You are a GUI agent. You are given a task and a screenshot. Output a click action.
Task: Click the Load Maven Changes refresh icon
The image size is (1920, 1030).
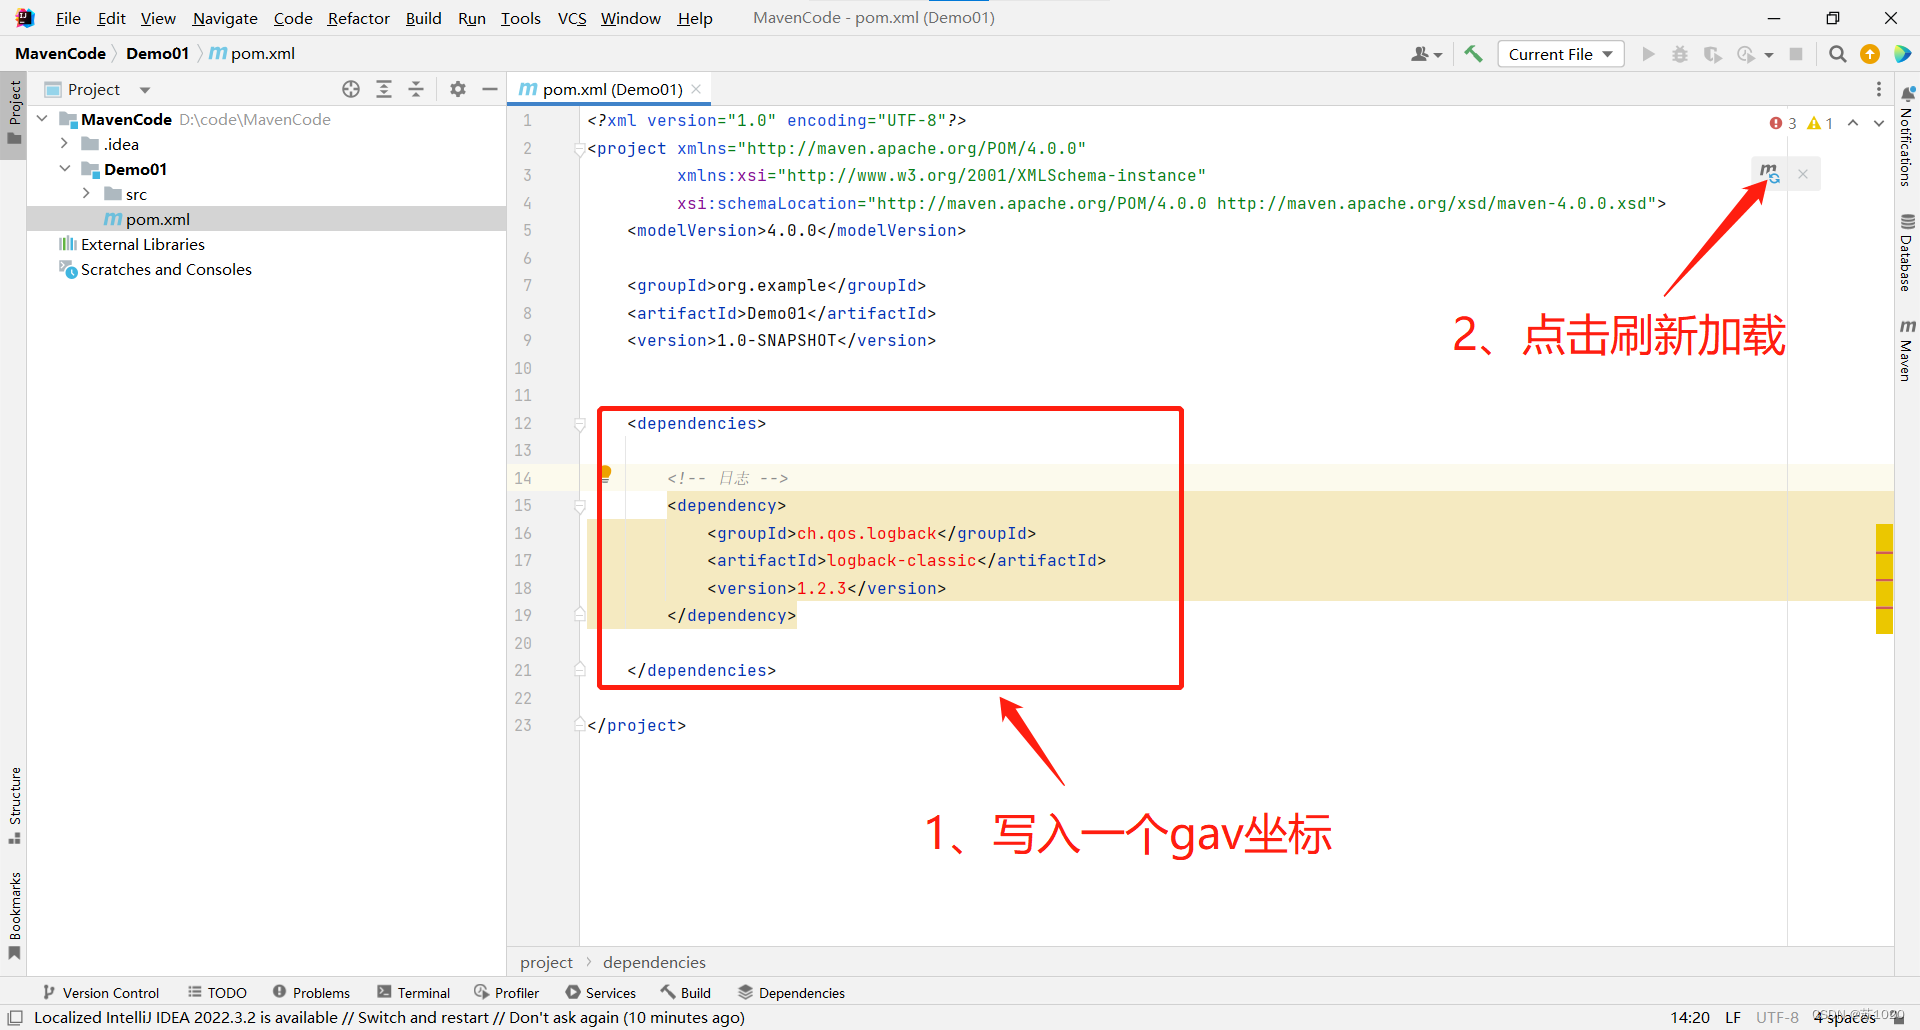[x=1770, y=174]
